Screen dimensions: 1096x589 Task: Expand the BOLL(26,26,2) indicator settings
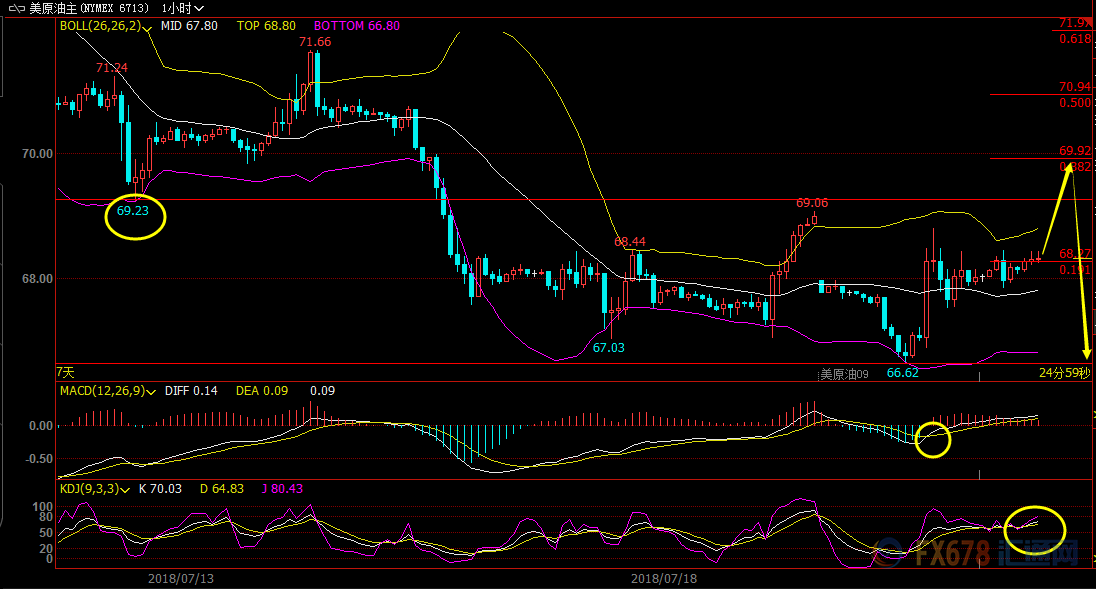coord(147,28)
